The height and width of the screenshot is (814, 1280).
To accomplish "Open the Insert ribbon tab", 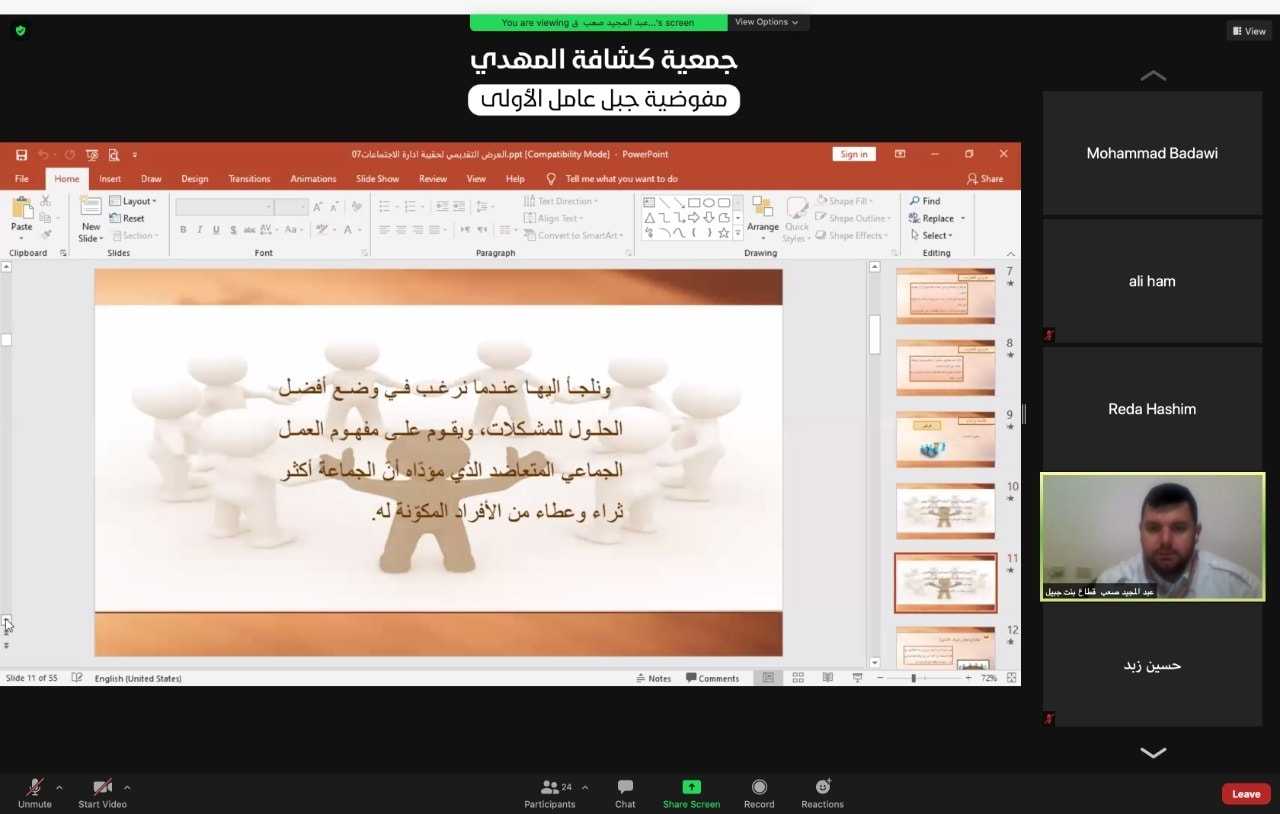I will coord(110,179).
